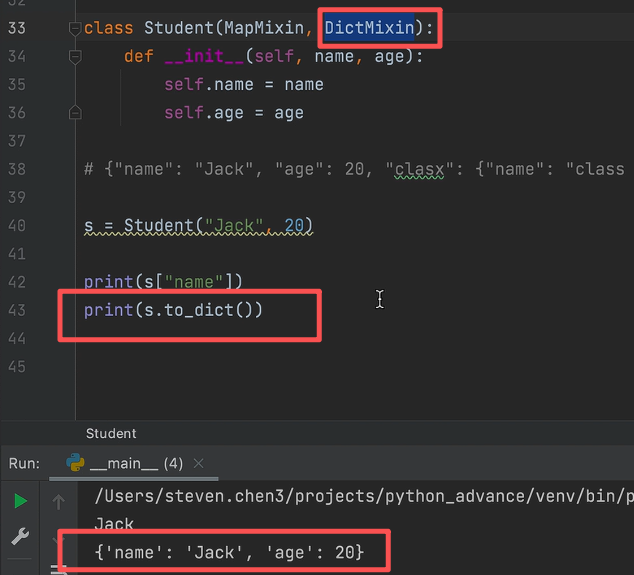Collapse the __init__ method fold marker
This screenshot has width=634, height=575.
click(x=75, y=57)
